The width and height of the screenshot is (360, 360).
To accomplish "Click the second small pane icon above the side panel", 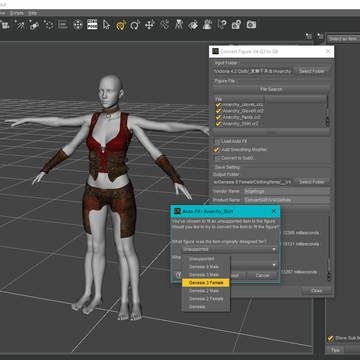I will tap(320, 36).
